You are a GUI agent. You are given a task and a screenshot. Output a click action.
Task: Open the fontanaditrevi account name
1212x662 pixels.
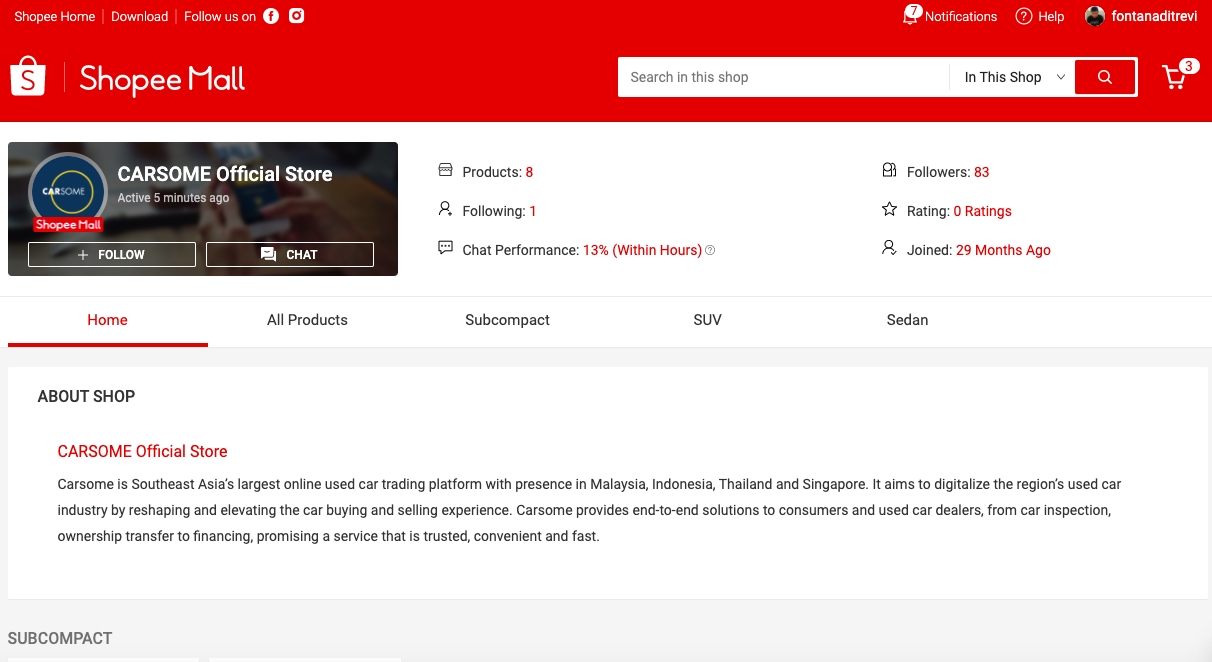pos(1154,17)
